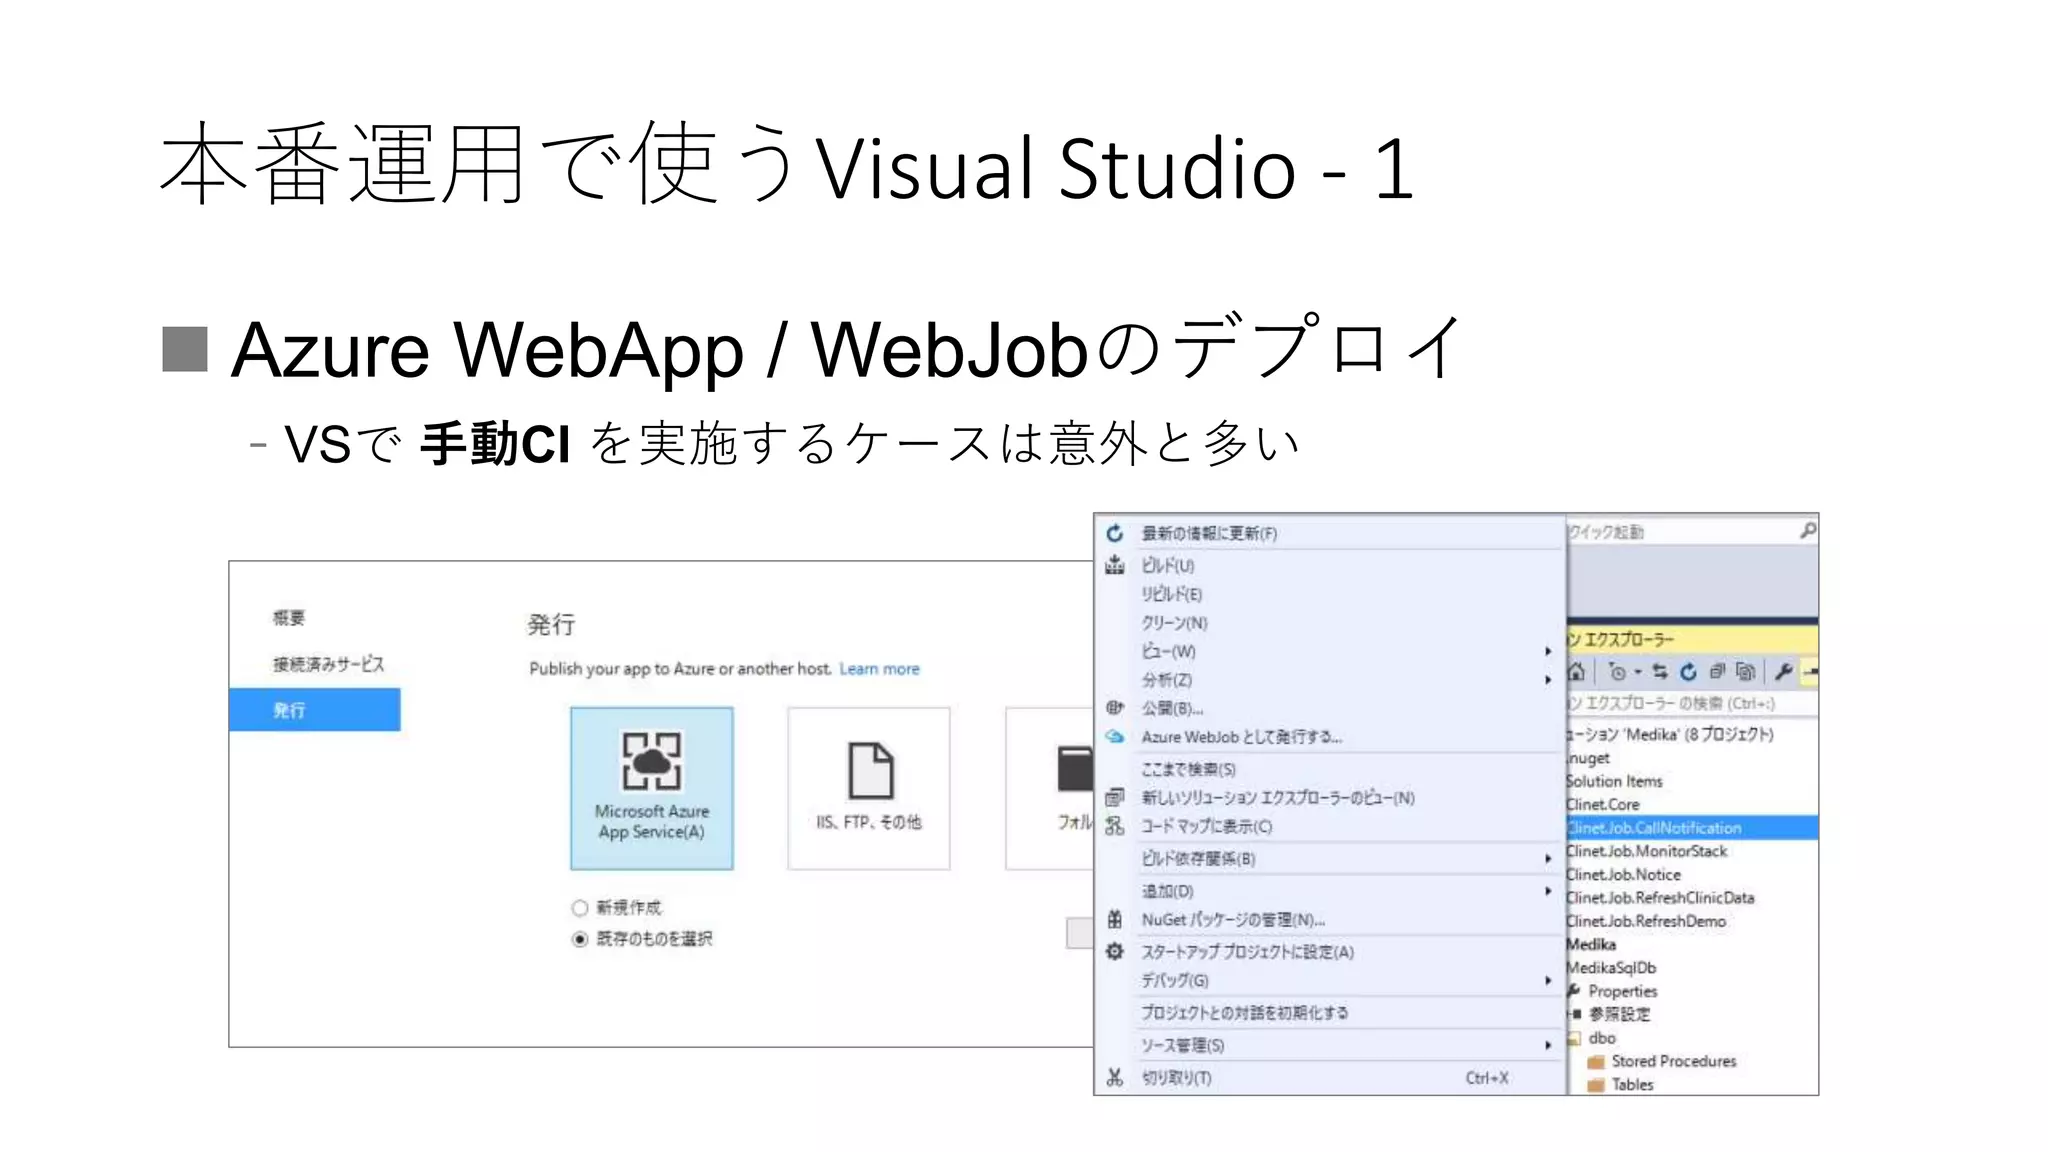The height and width of the screenshot is (1152, 2048).
Task: Expand the 追加(D) submenu arrow
Action: [x=1548, y=891]
